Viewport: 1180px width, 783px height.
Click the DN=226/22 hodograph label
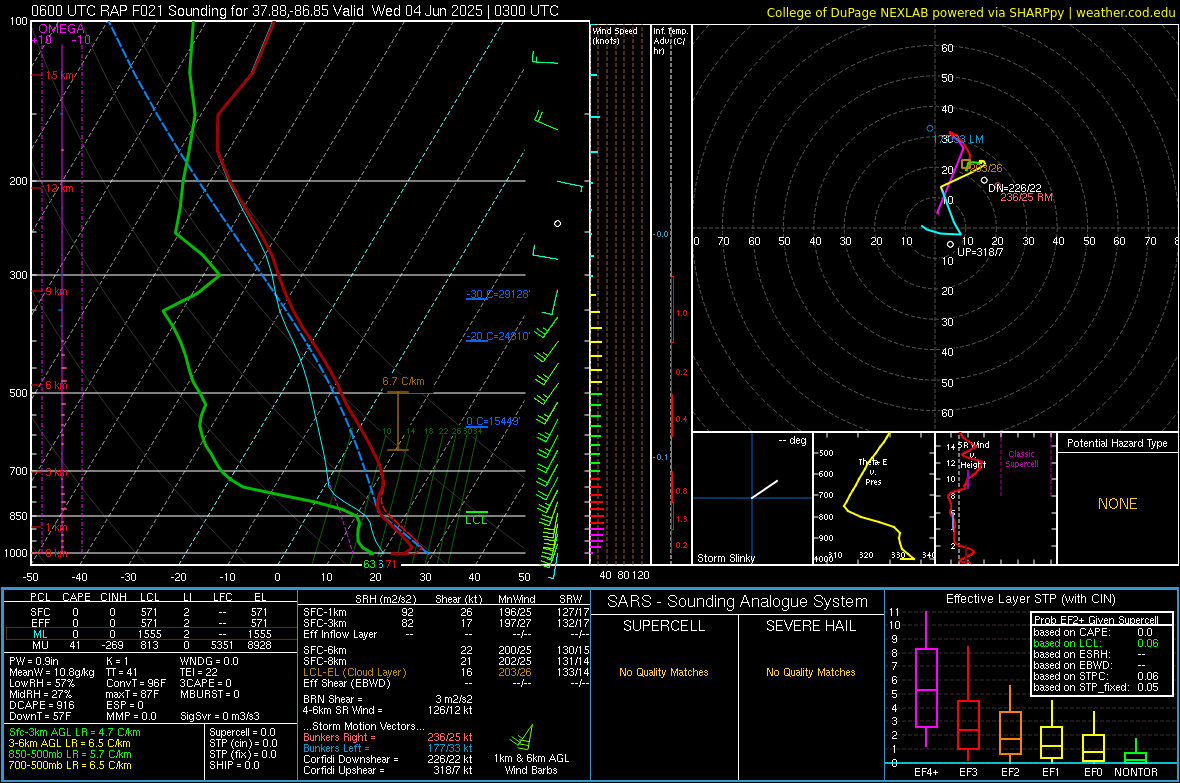coord(1014,187)
